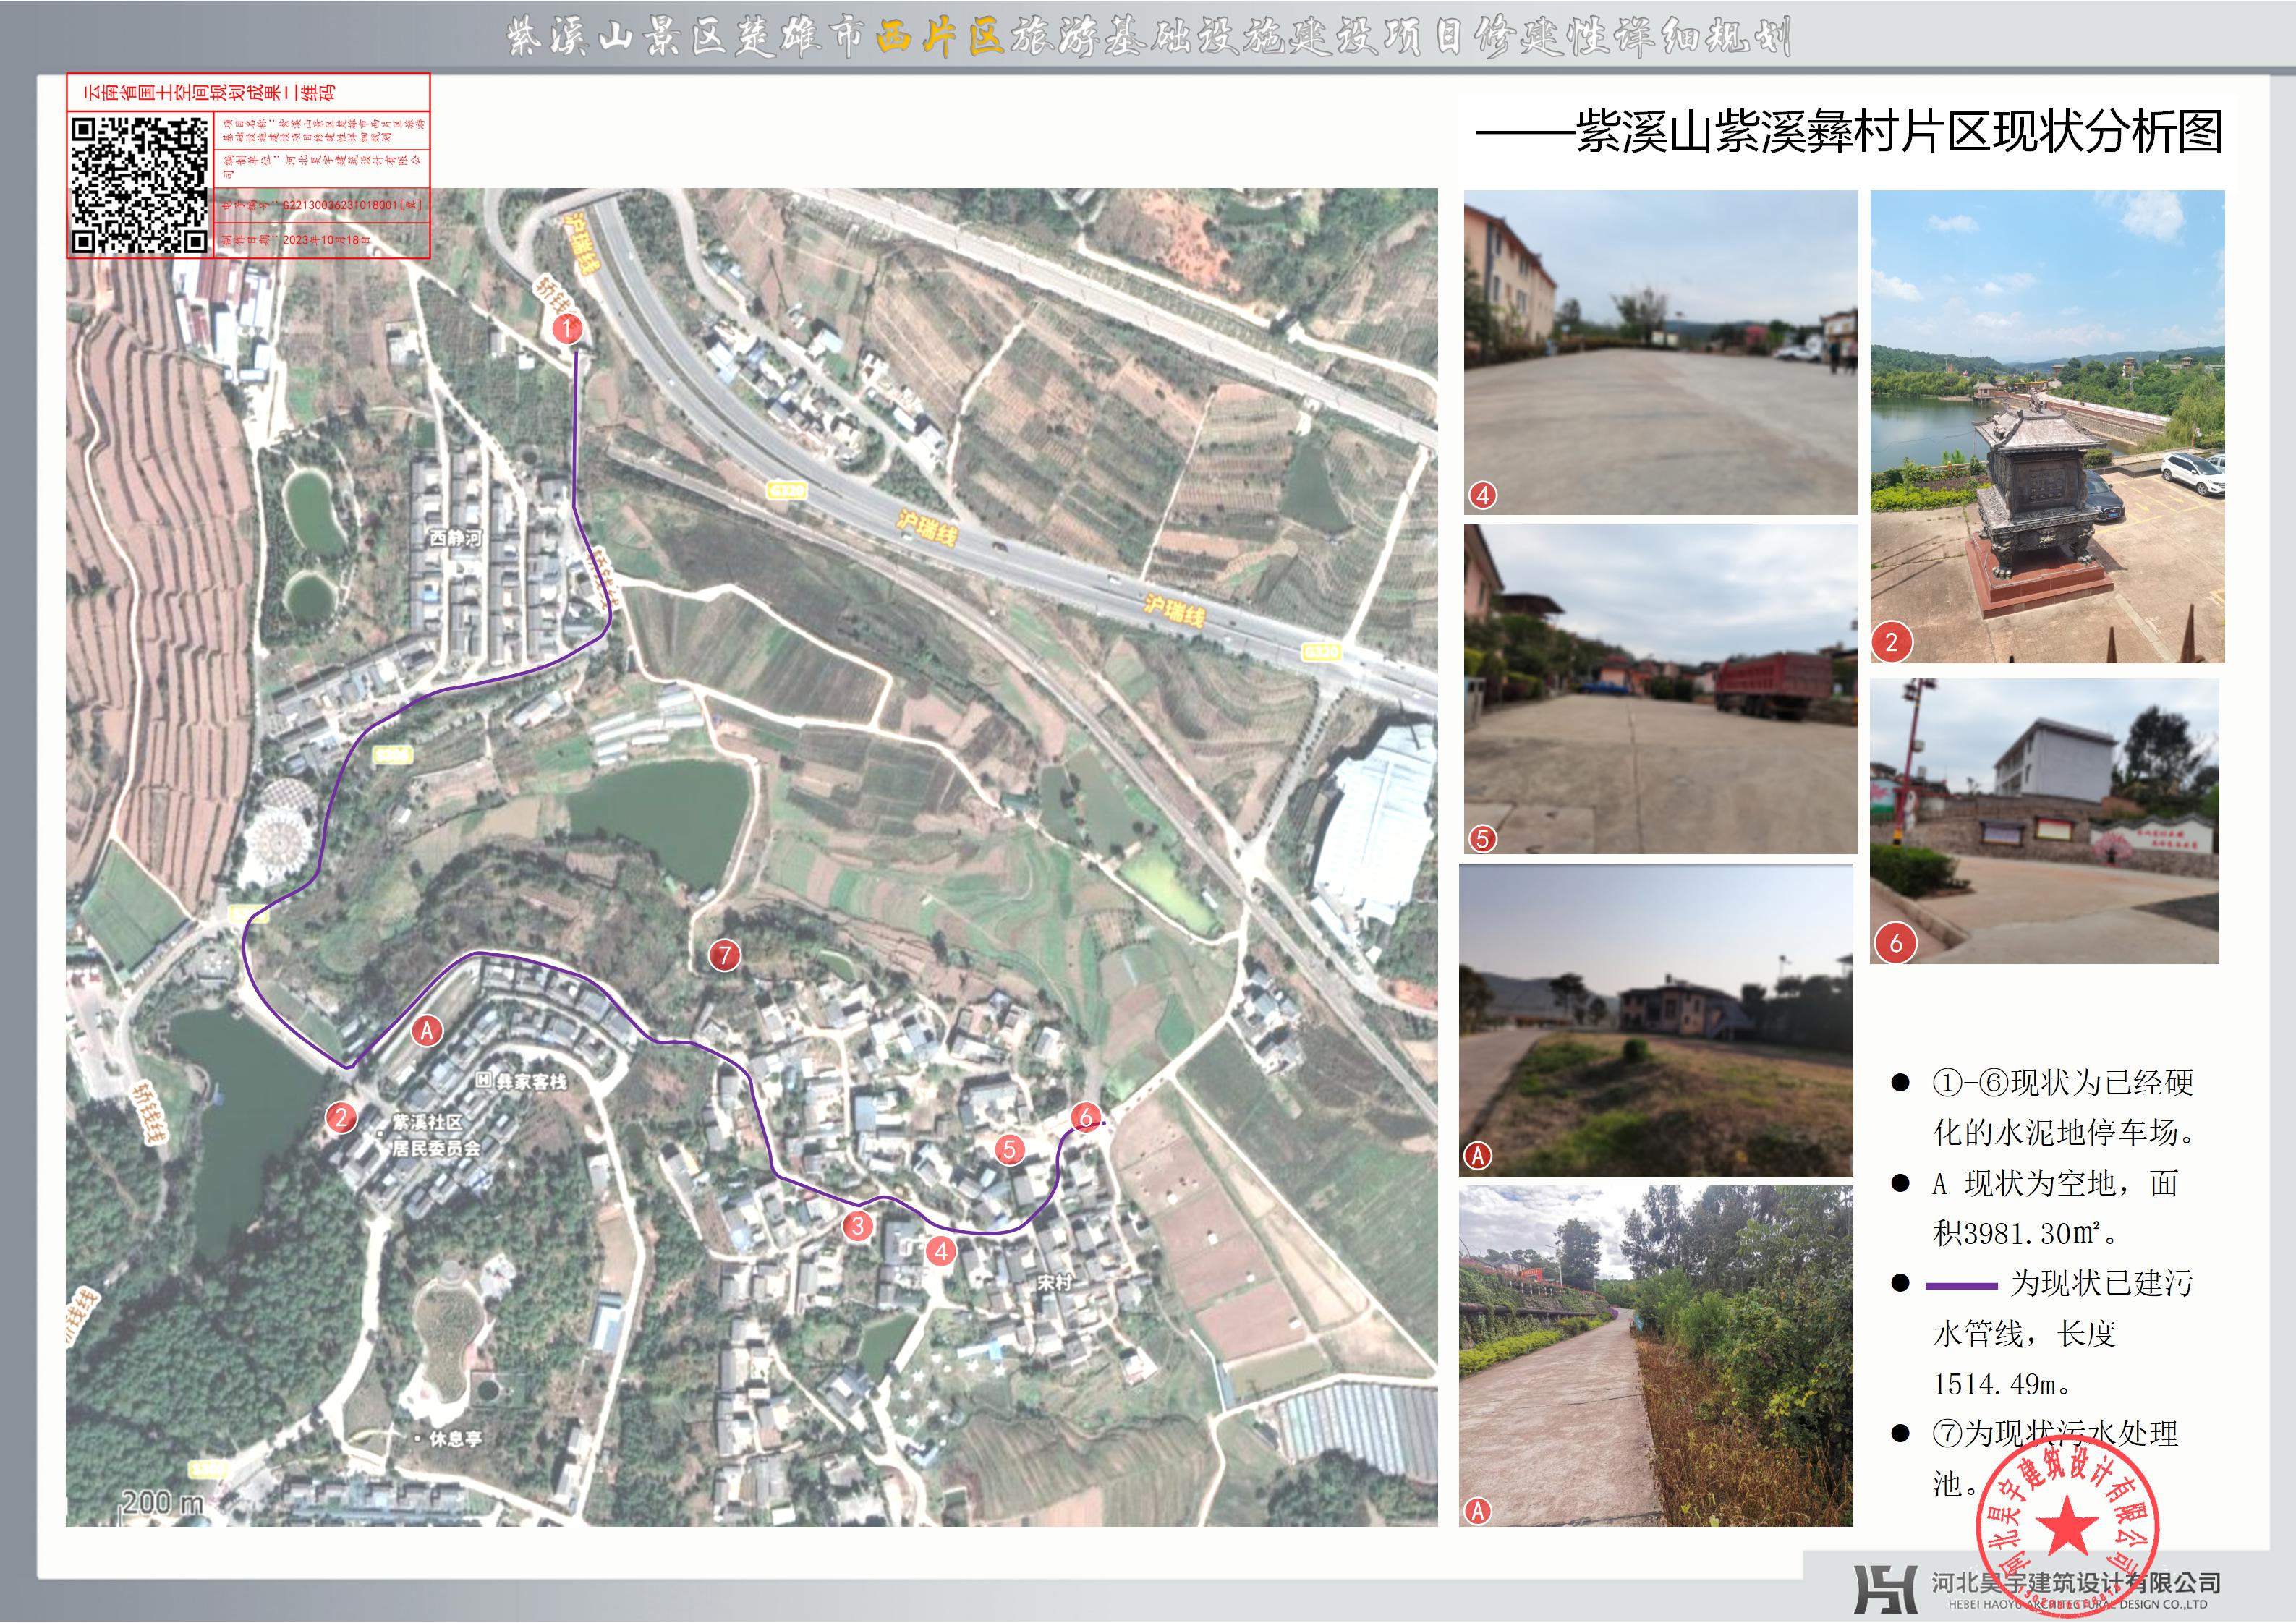Click the red round company seal stamp
This screenshot has height=1623, width=2296.
2066,1526
